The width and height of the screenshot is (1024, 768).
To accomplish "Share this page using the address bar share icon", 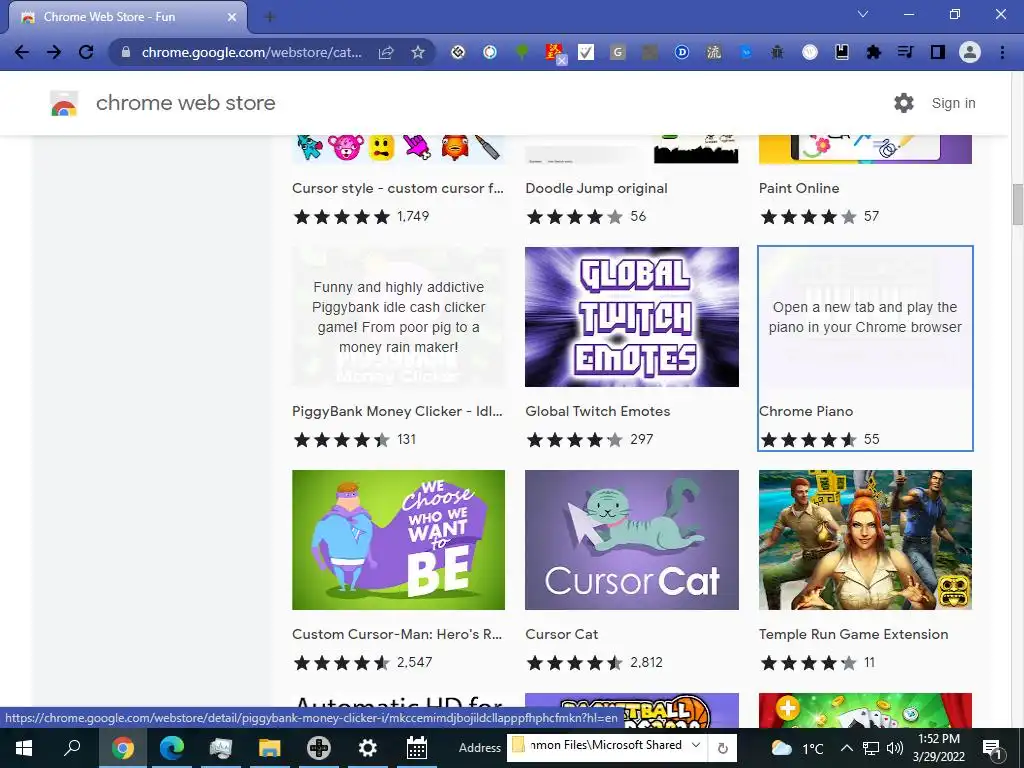I will 386,52.
